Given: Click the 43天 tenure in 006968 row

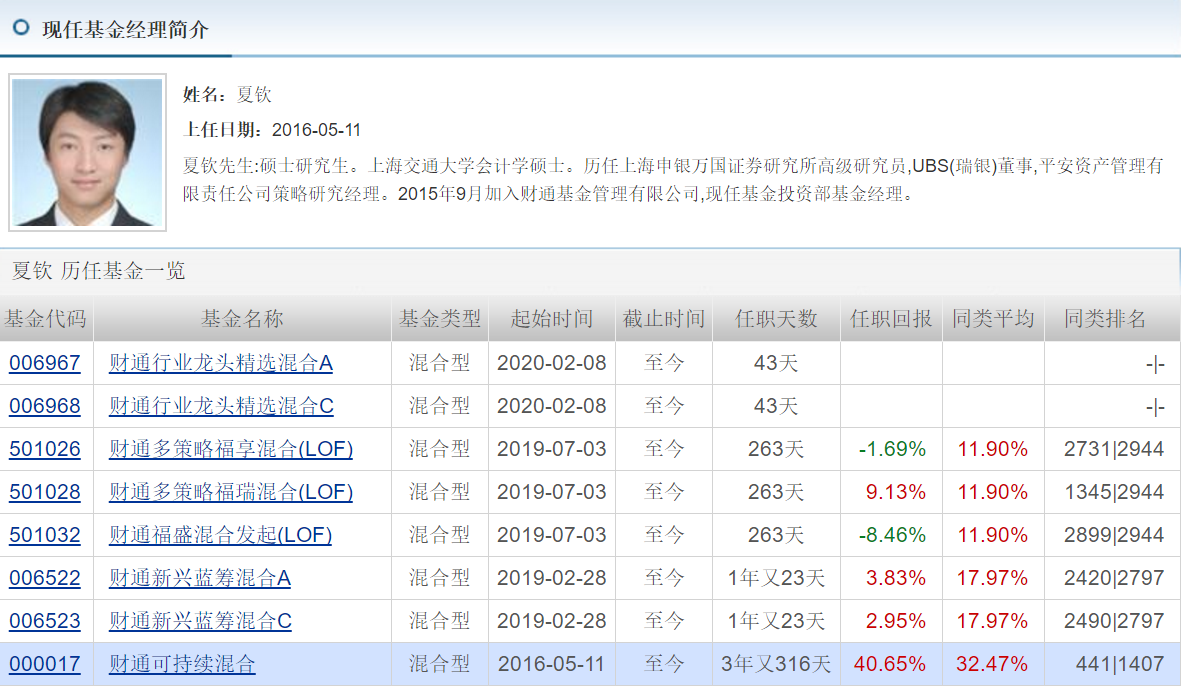Looking at the screenshot, I should click(776, 407).
